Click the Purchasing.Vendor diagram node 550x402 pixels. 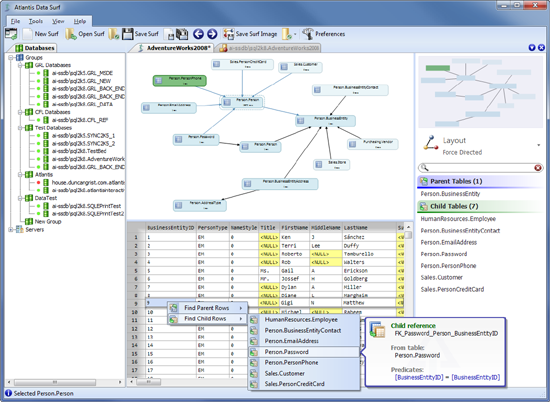pyautogui.click(x=373, y=144)
